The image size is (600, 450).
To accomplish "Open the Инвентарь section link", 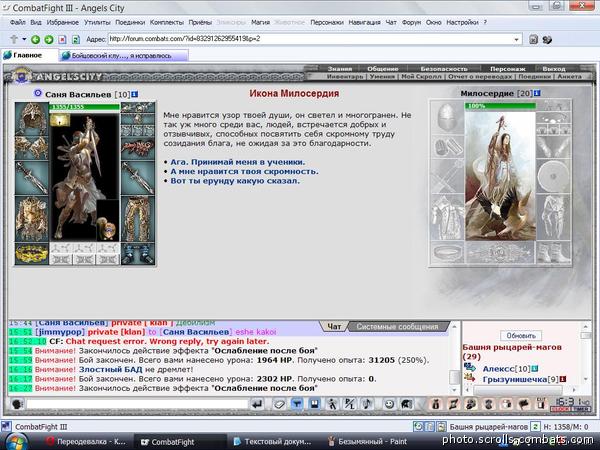I will coord(346,75).
